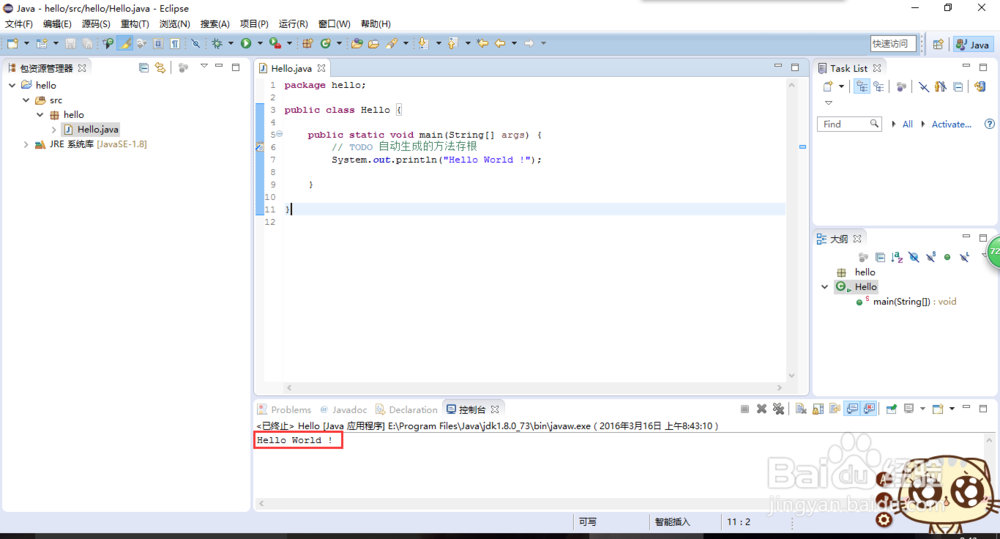Click the Open Perspective icon
This screenshot has width=1000, height=539.
(938, 44)
